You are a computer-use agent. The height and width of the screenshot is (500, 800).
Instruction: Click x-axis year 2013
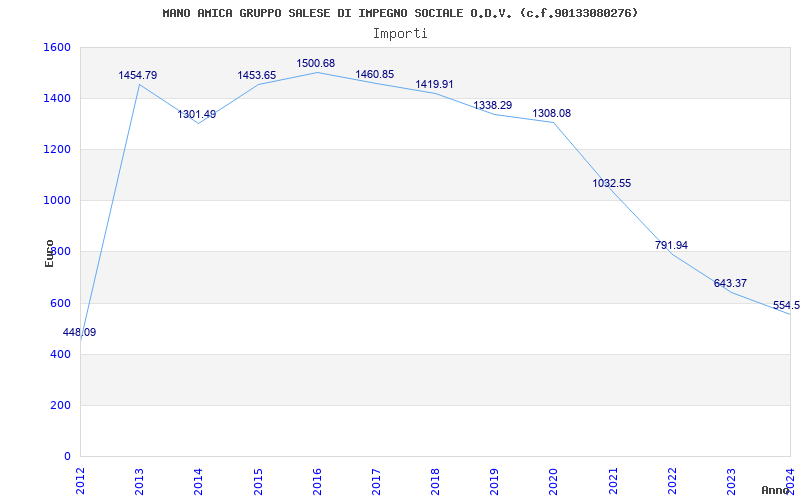[x=139, y=481]
